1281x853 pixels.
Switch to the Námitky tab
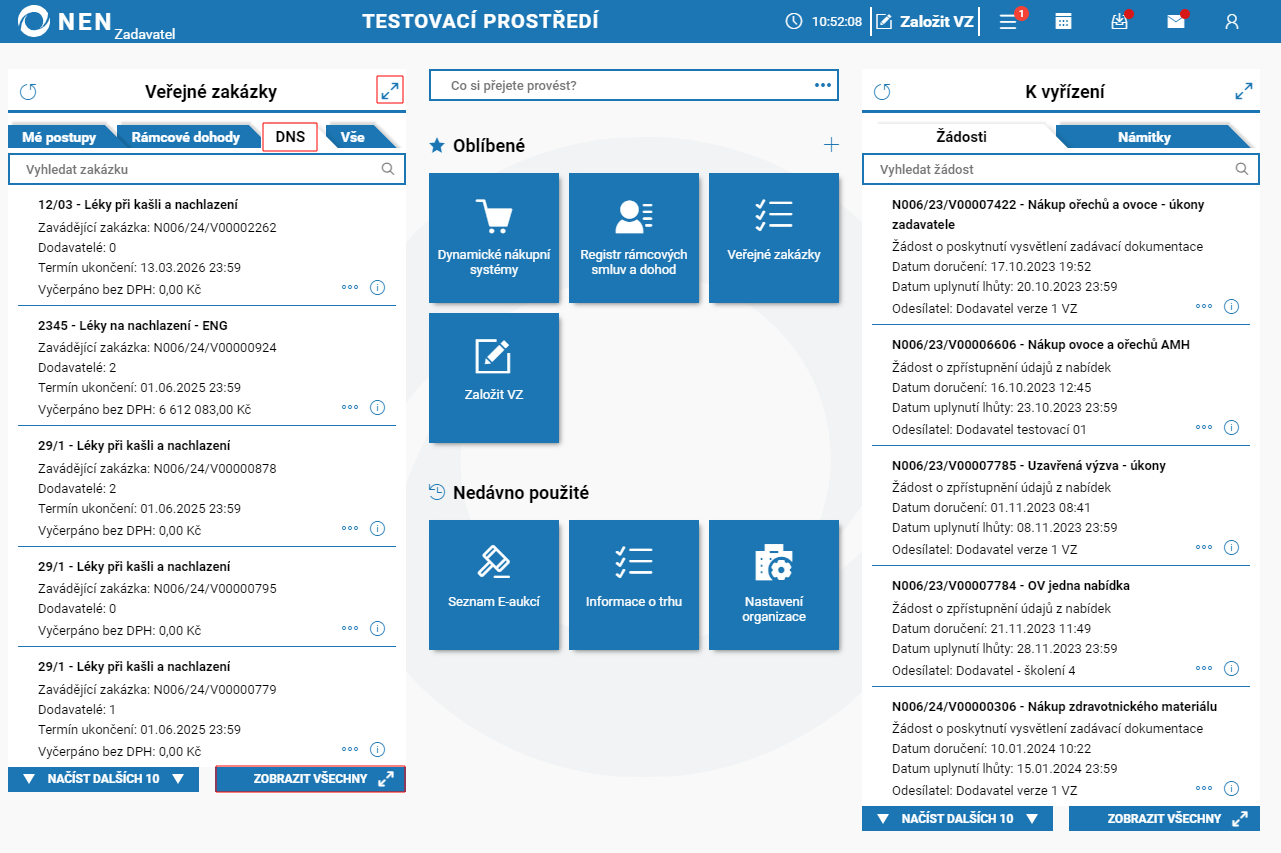pos(1144,137)
